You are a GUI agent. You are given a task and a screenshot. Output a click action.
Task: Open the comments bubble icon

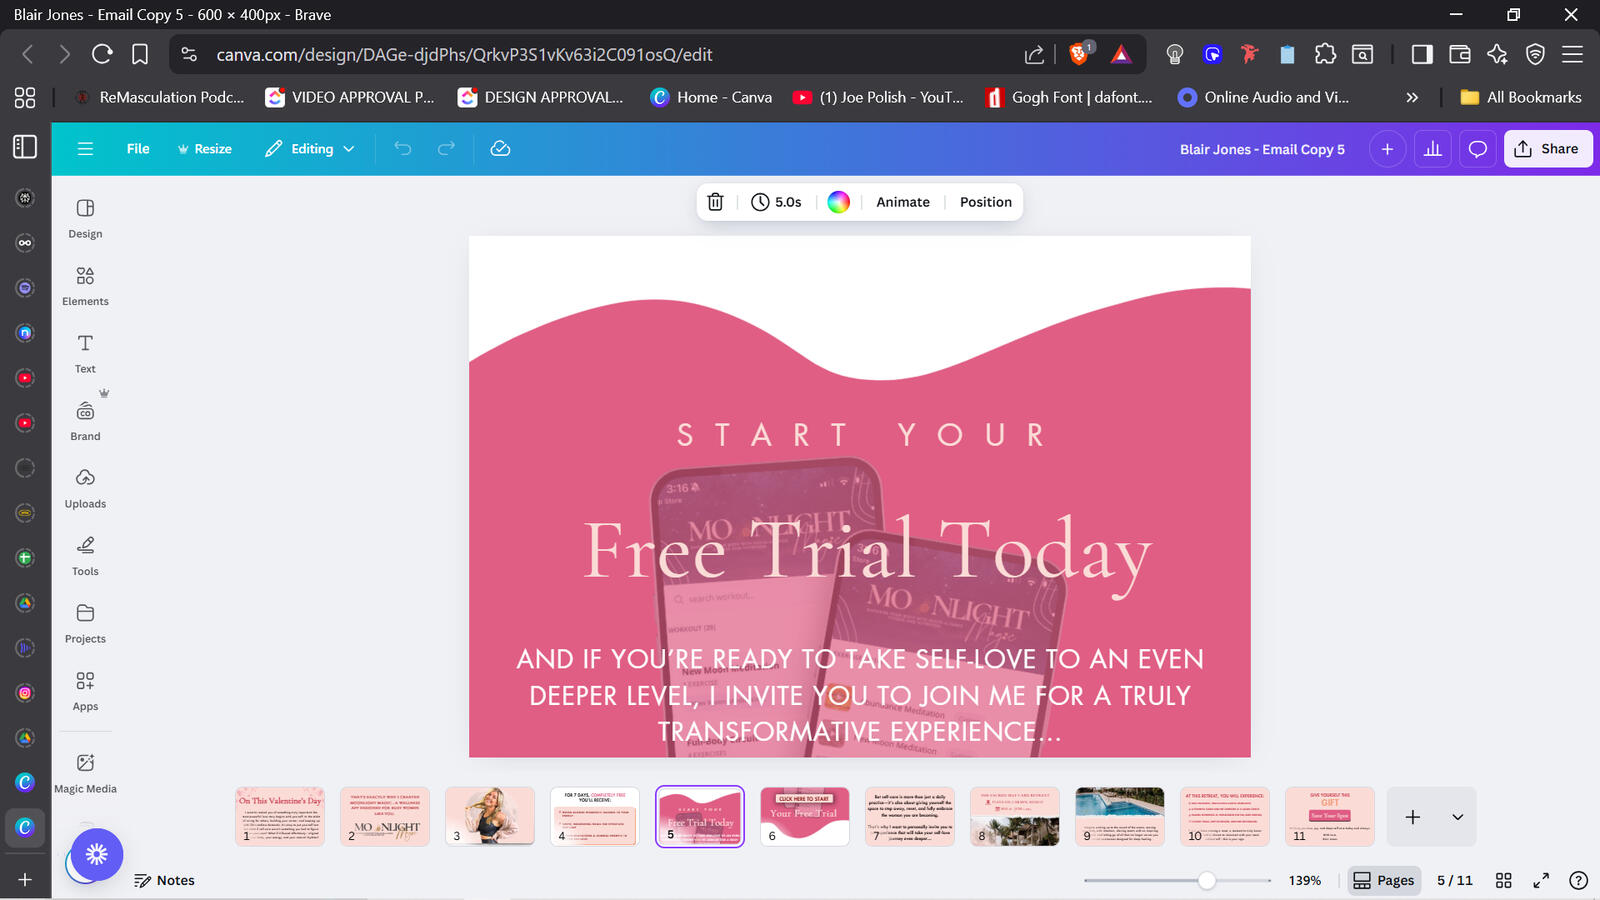point(1477,149)
